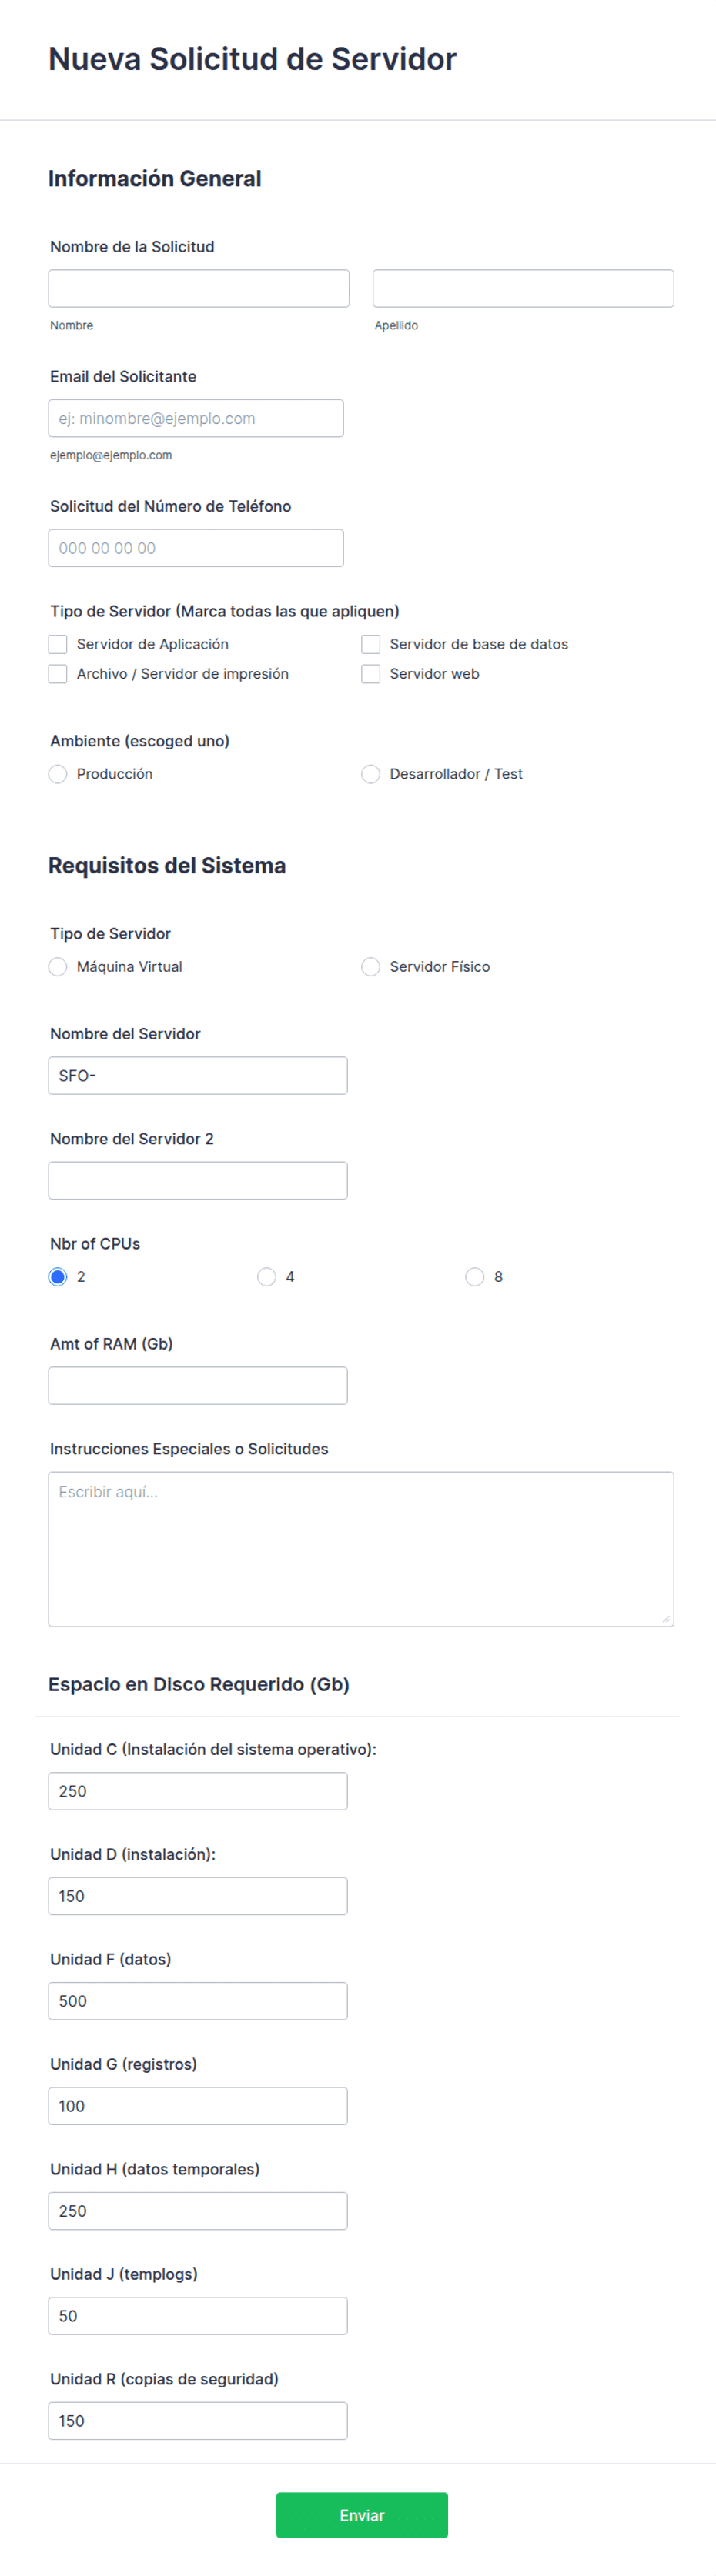716x2576 pixels.
Task: Select Máquina Virtual server type
Action: [x=58, y=967]
